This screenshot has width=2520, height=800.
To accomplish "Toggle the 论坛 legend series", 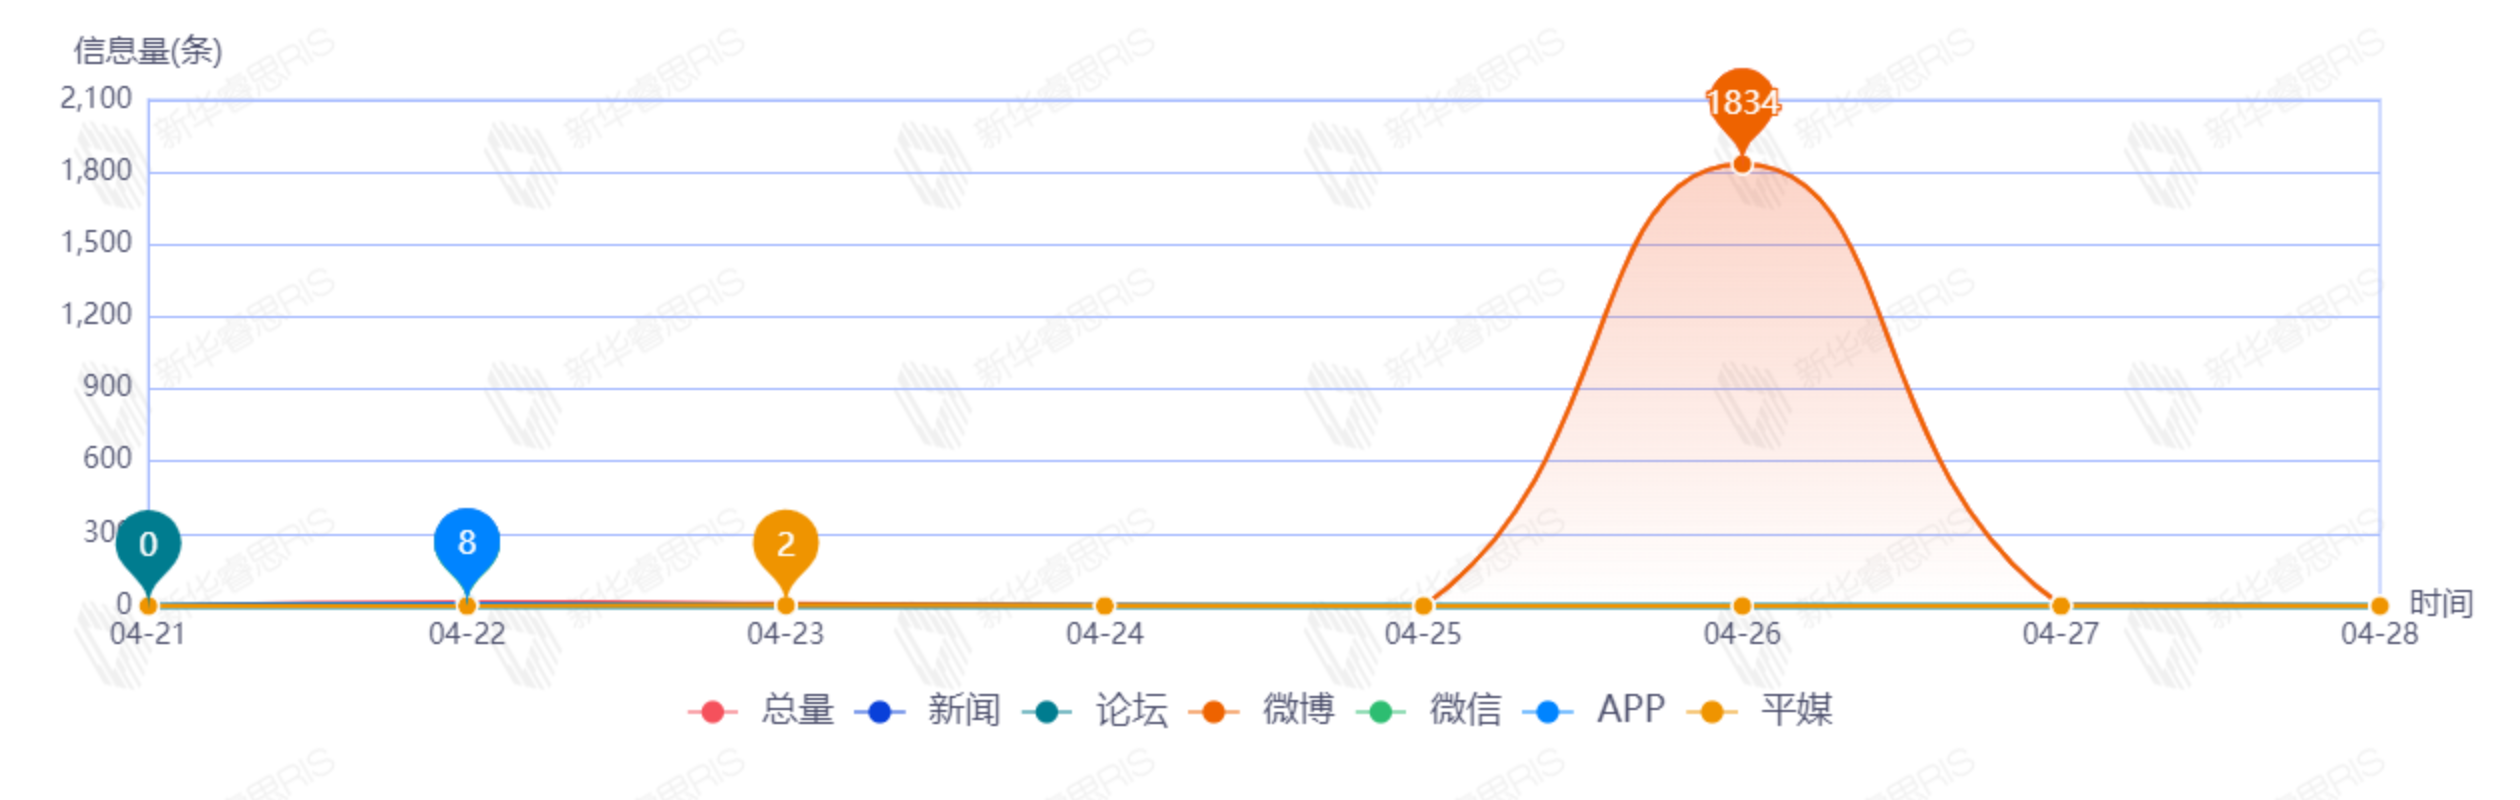I will [1096, 711].
